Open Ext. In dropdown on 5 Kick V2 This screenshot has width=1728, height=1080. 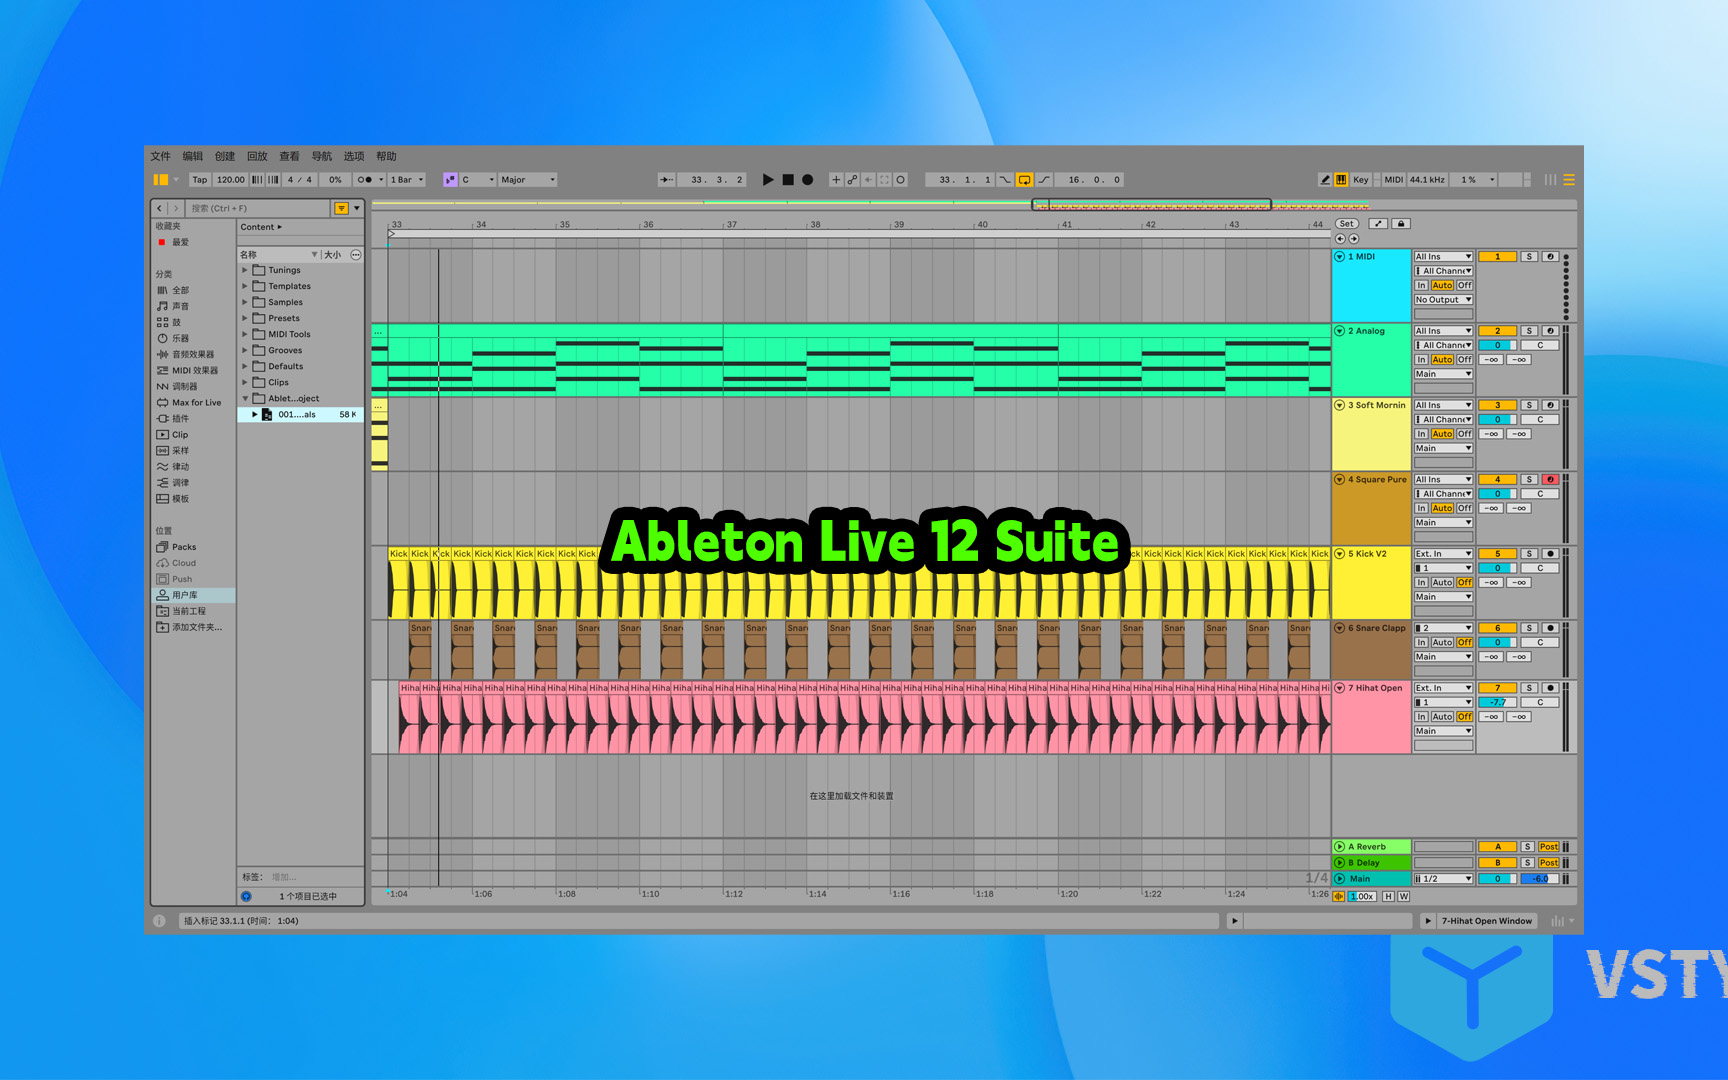1443,554
